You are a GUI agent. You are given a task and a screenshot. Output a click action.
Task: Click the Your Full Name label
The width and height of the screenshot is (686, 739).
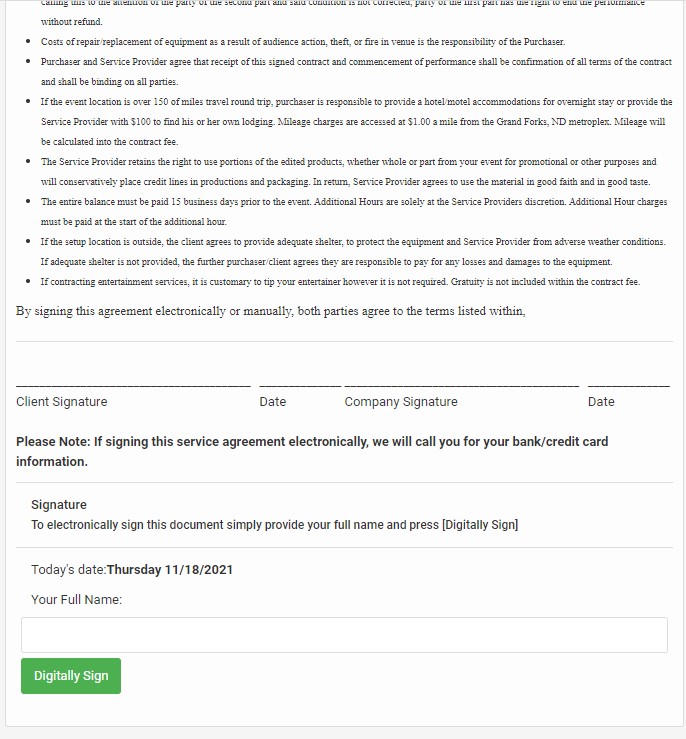(76, 600)
